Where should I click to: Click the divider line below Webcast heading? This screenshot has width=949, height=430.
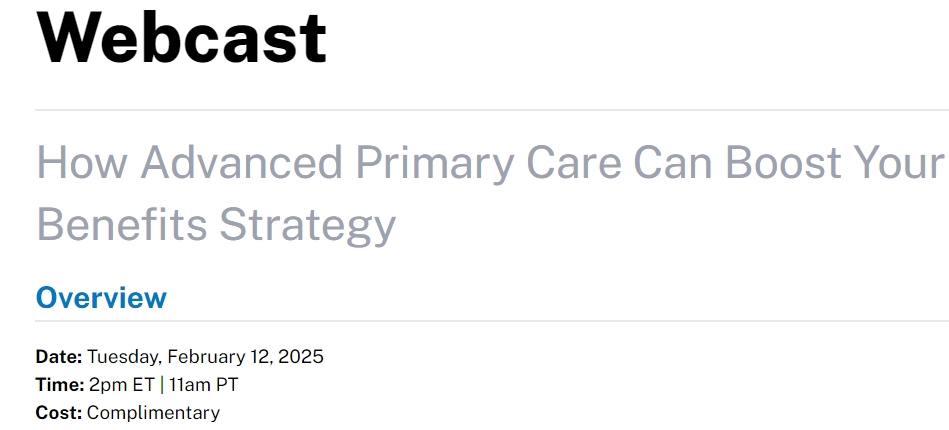490,110
